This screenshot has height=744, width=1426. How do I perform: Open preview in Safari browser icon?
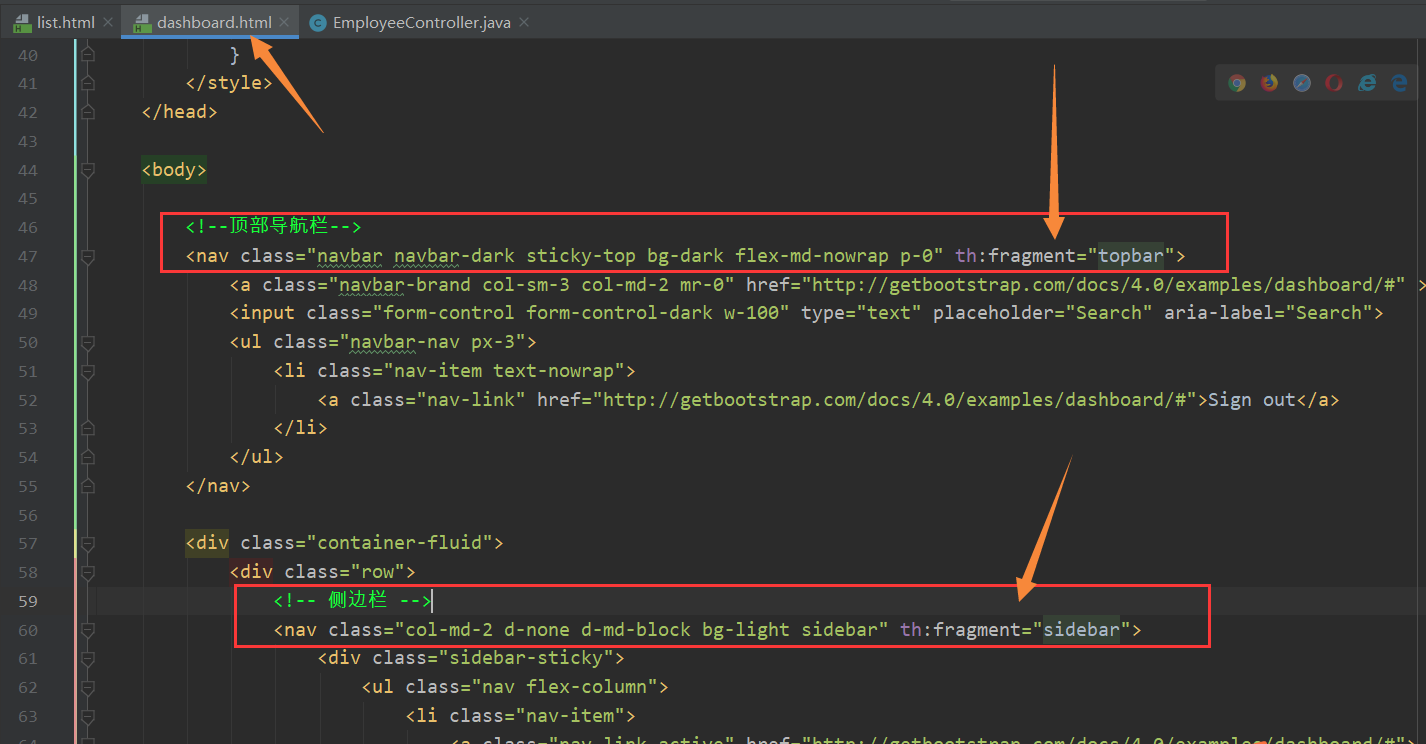[x=1301, y=83]
